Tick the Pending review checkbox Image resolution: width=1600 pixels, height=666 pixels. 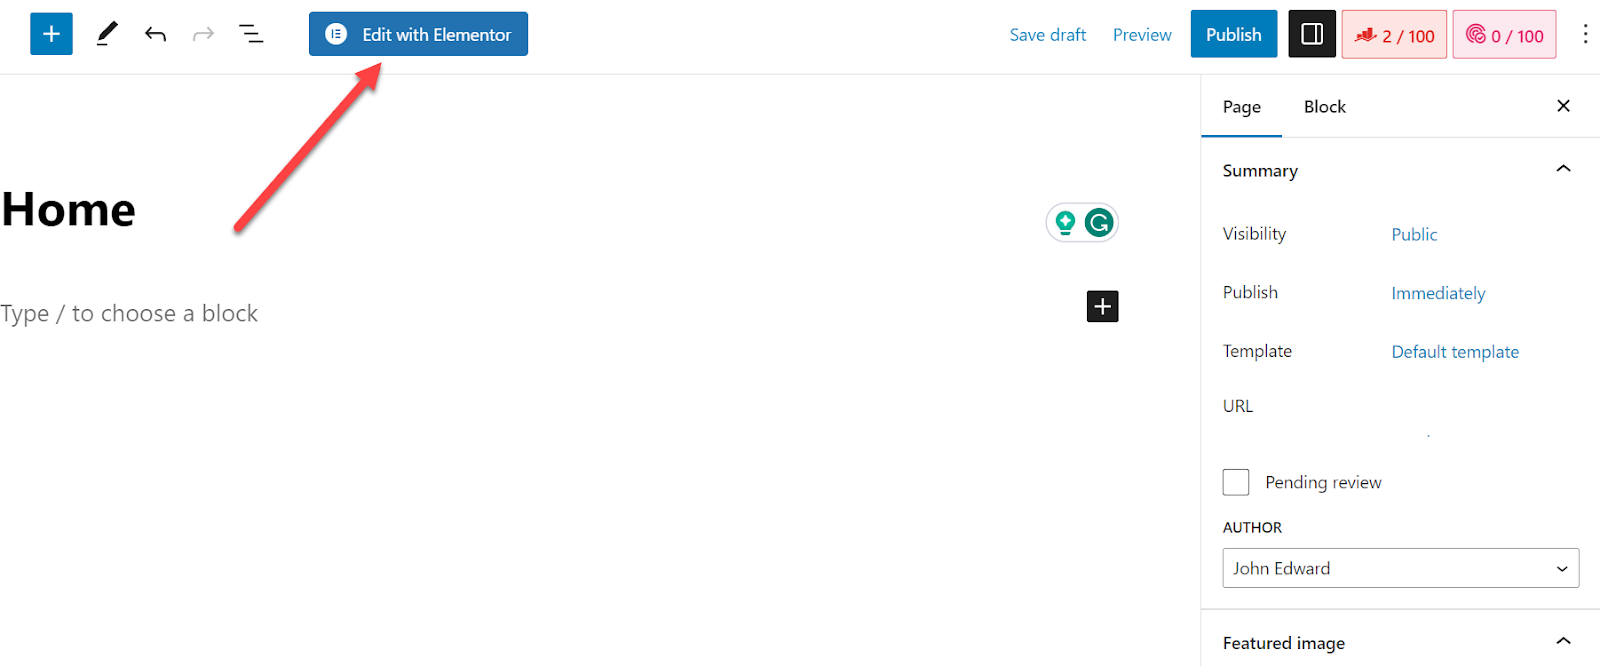pos(1236,482)
